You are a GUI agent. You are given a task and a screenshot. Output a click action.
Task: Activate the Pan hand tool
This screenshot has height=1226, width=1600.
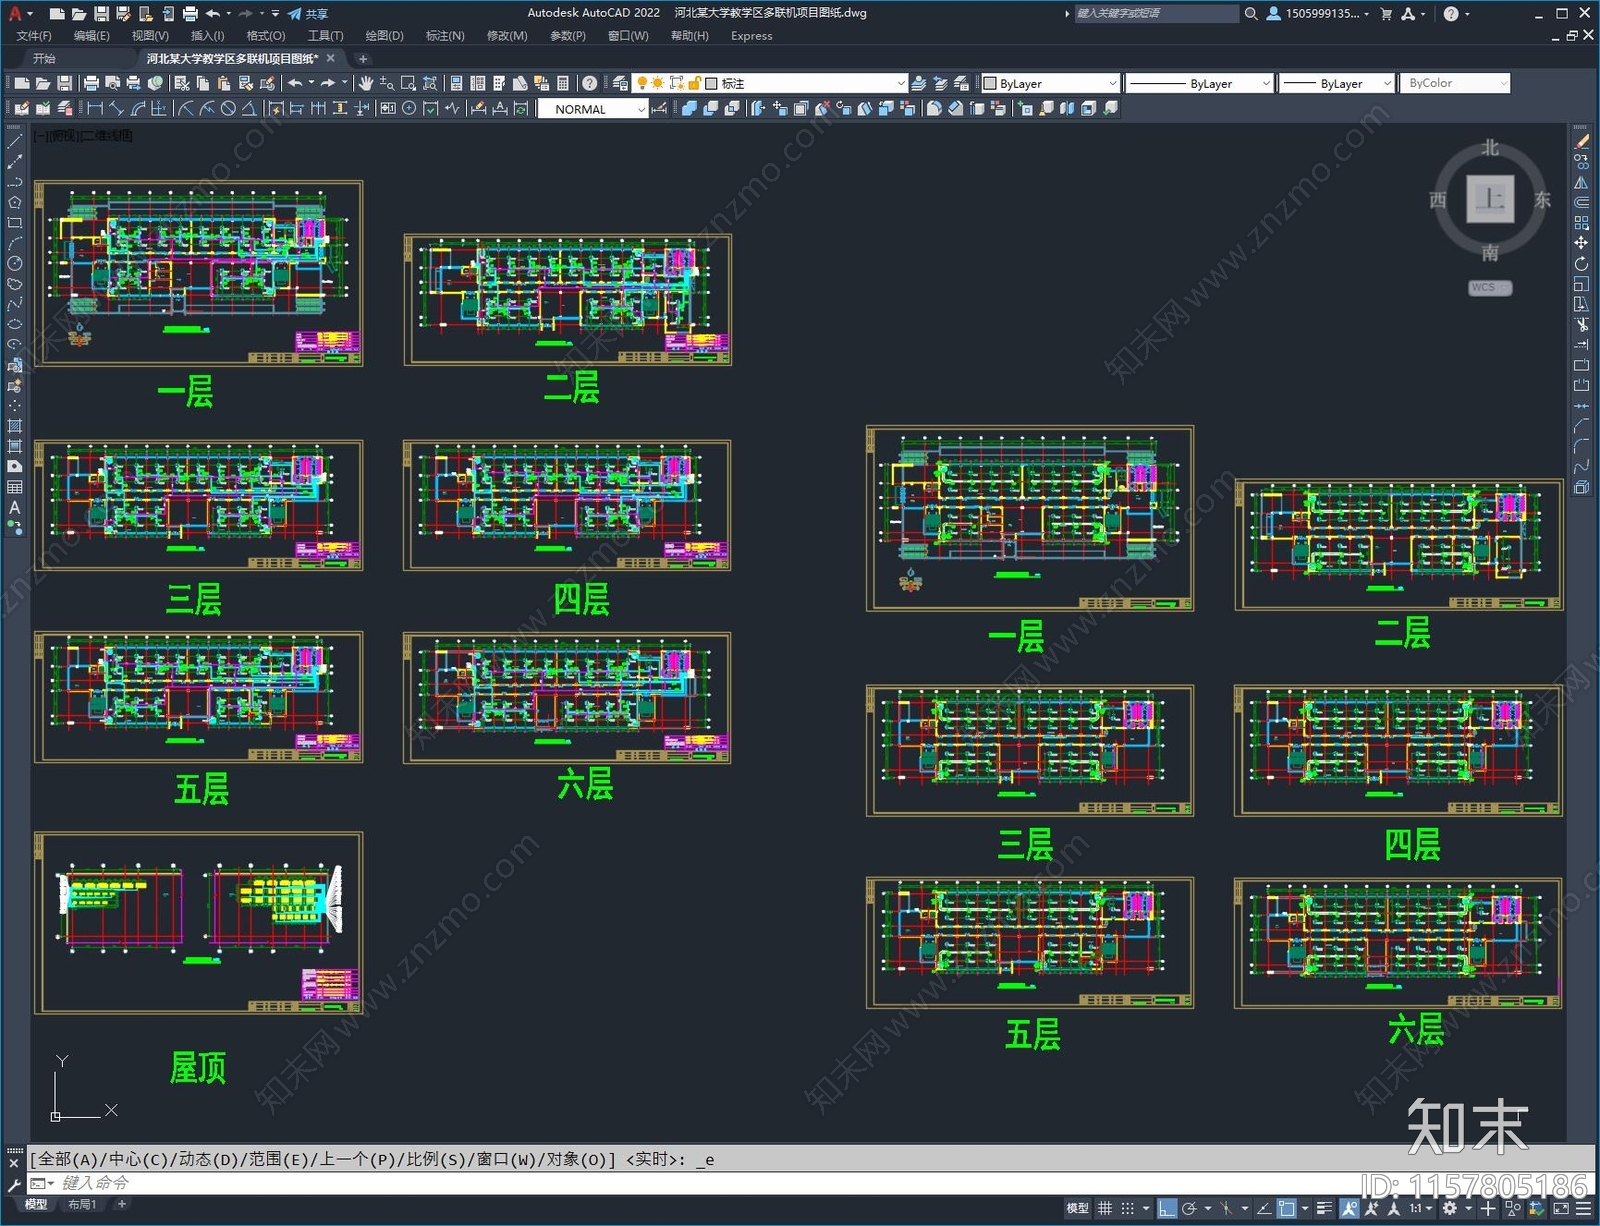click(x=365, y=83)
